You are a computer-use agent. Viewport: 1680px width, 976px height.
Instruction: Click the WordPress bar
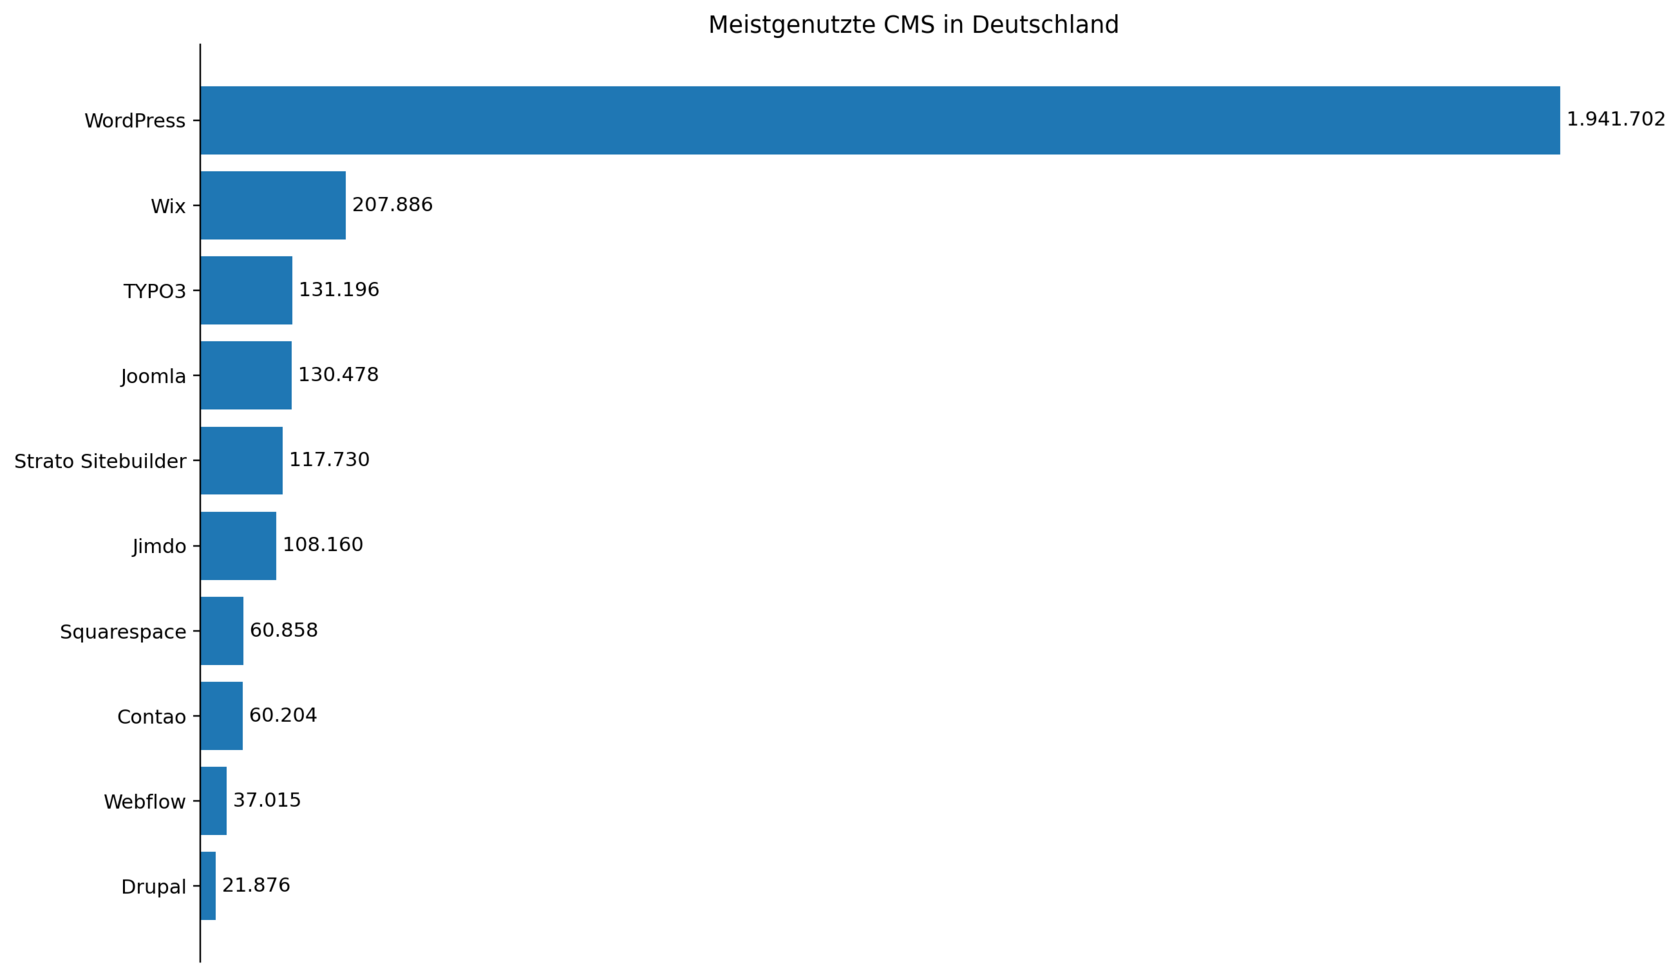click(880, 120)
